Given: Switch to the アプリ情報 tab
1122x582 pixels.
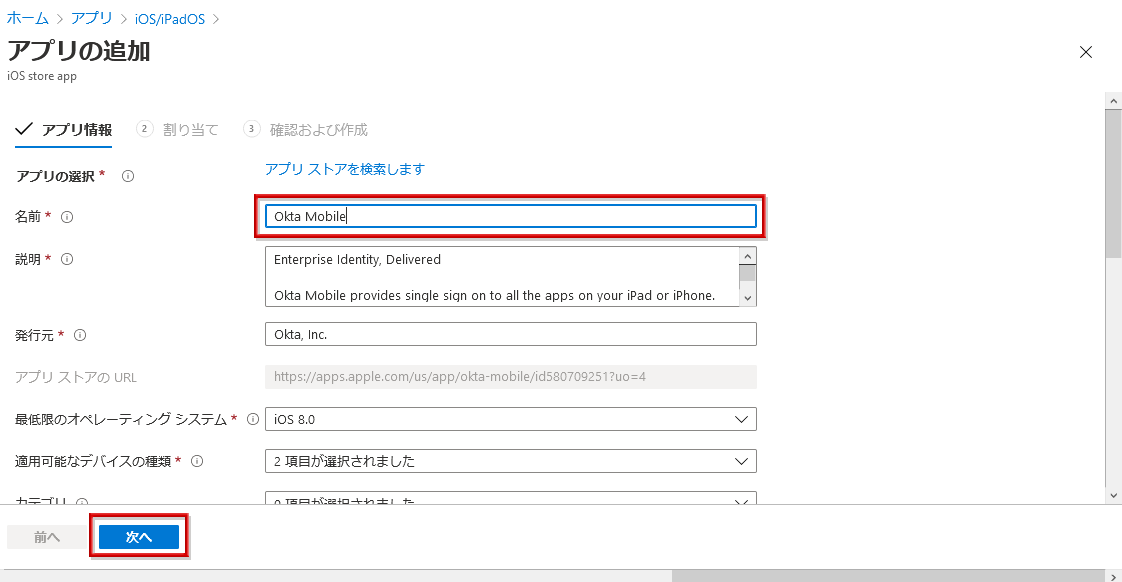Looking at the screenshot, I should [65, 130].
